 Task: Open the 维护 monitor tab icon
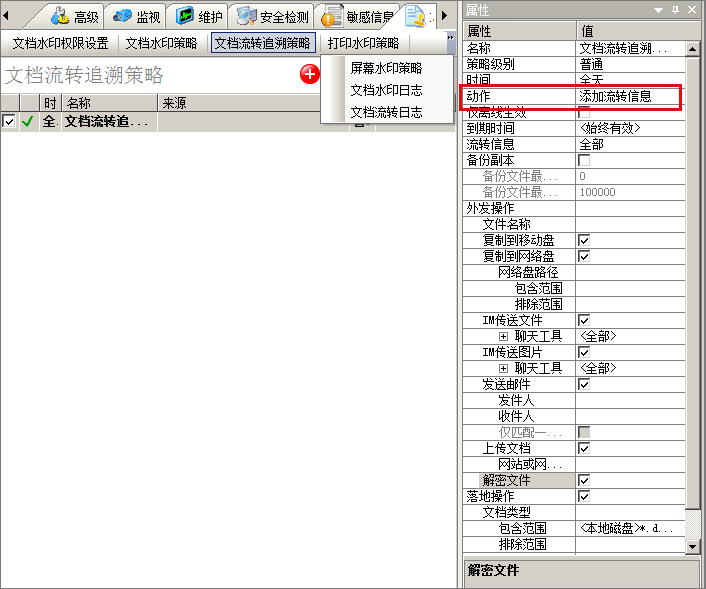pos(184,16)
